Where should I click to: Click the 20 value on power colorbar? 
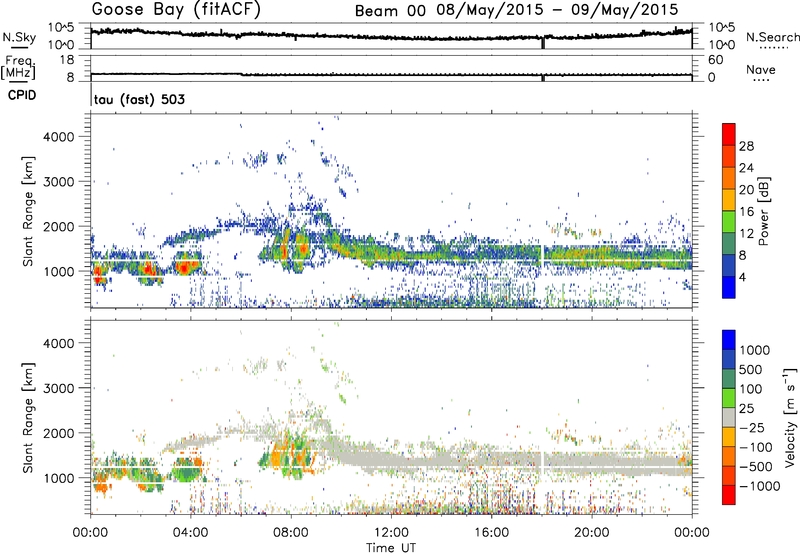(746, 190)
